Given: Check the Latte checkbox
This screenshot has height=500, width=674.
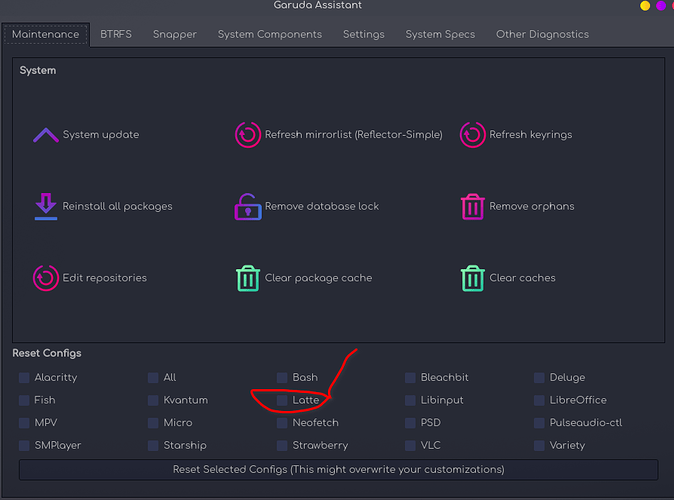Looking at the screenshot, I should pos(282,400).
